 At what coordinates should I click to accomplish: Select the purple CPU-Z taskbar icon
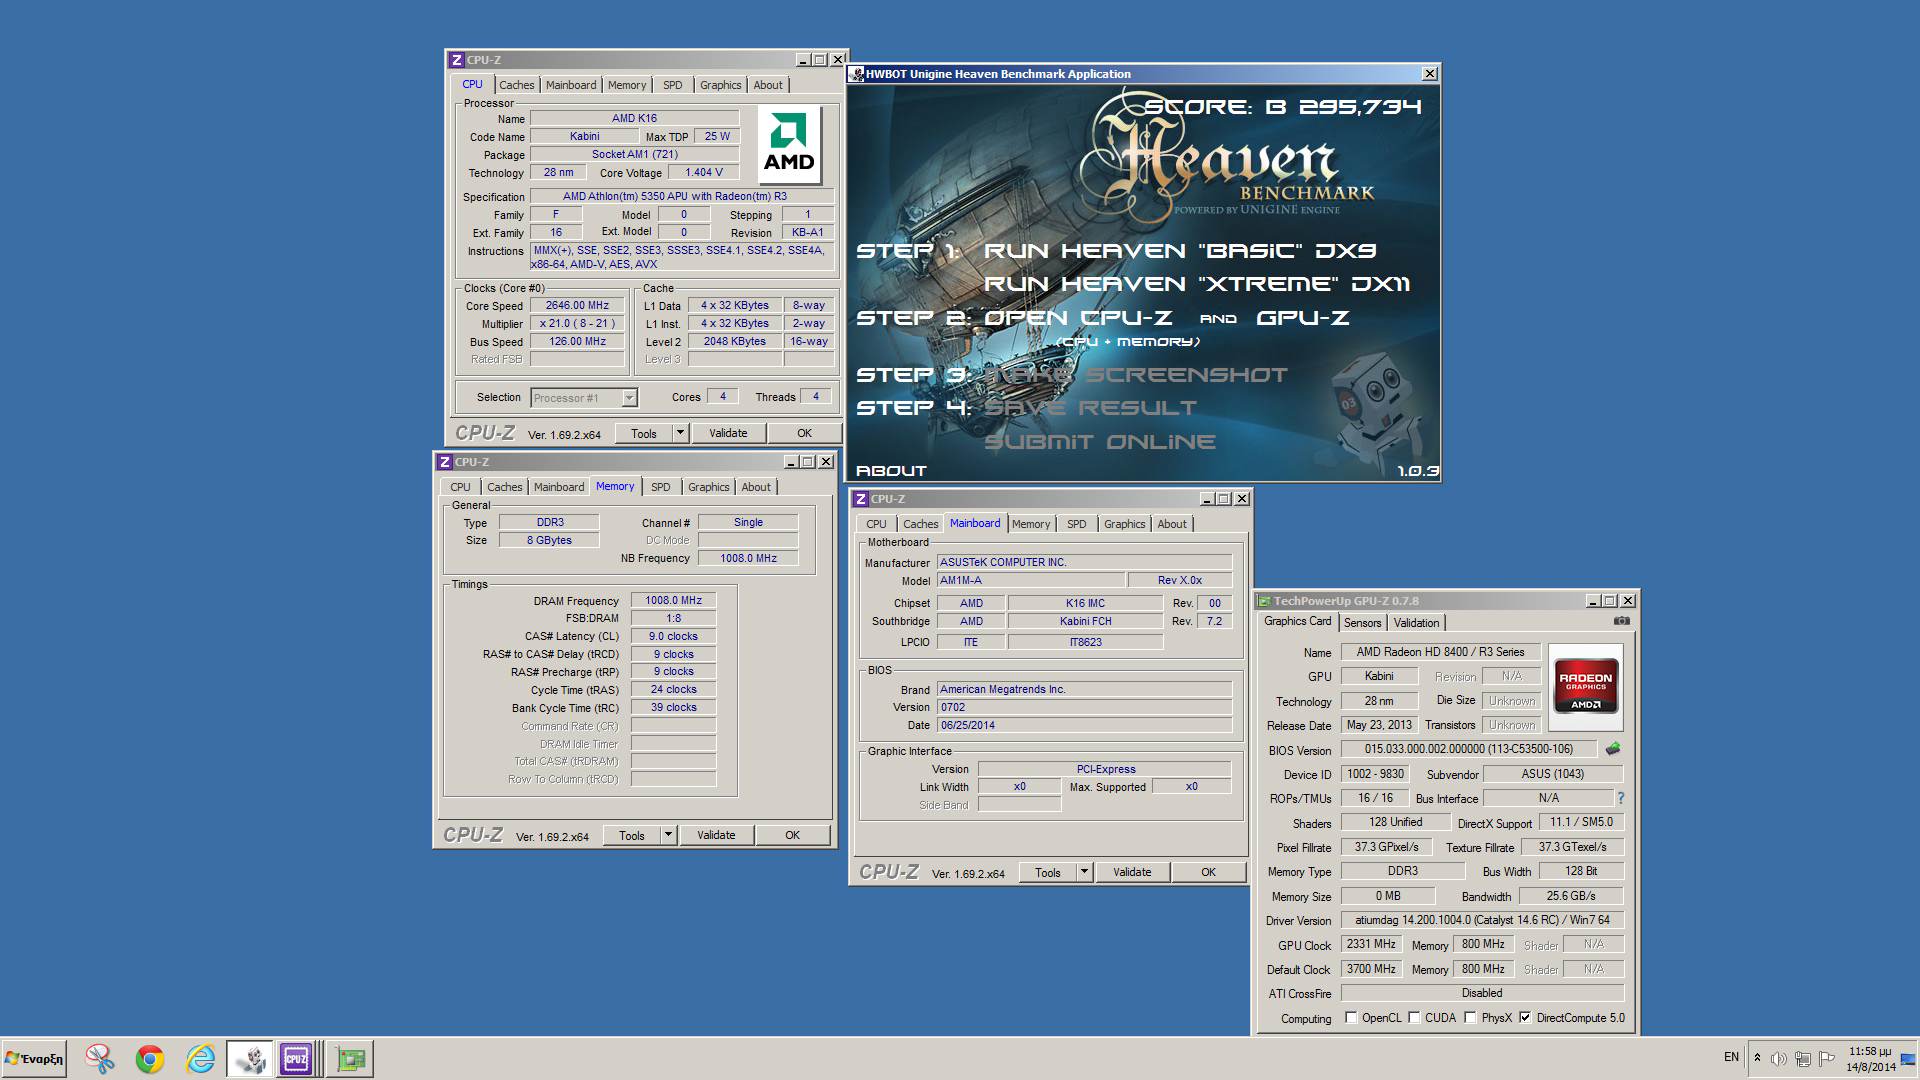(x=297, y=1059)
